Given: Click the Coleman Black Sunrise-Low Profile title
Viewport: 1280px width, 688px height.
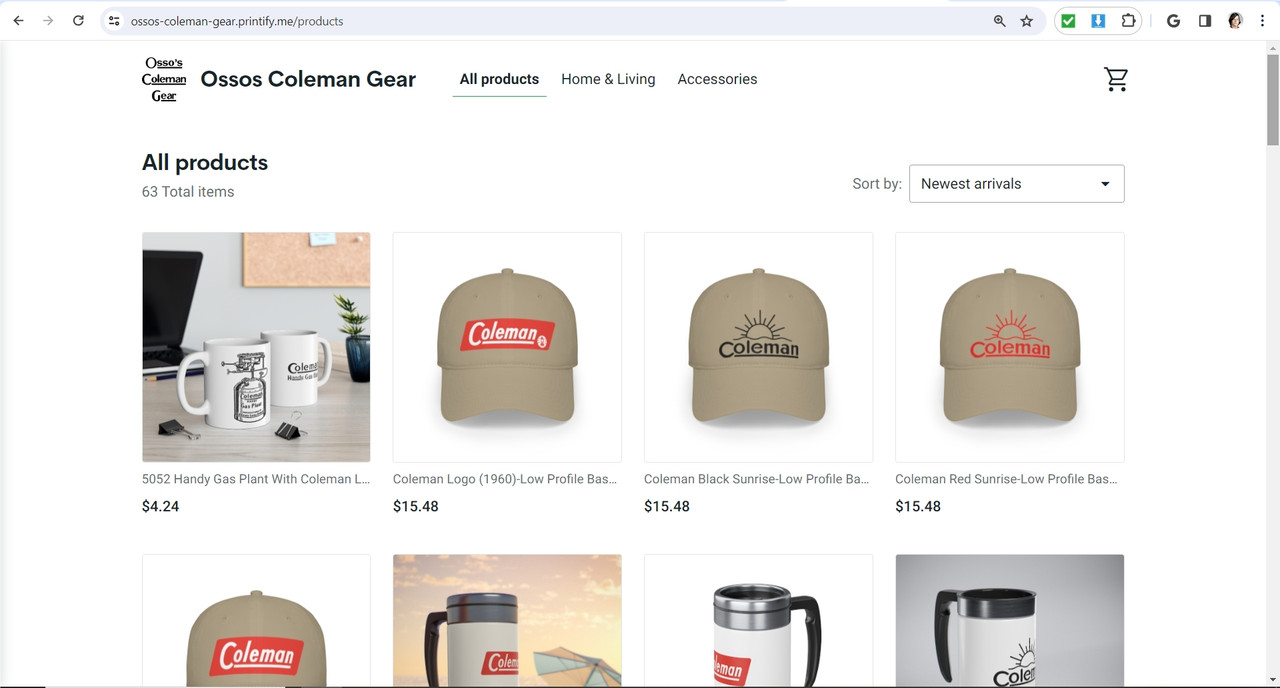Looking at the screenshot, I should point(757,479).
